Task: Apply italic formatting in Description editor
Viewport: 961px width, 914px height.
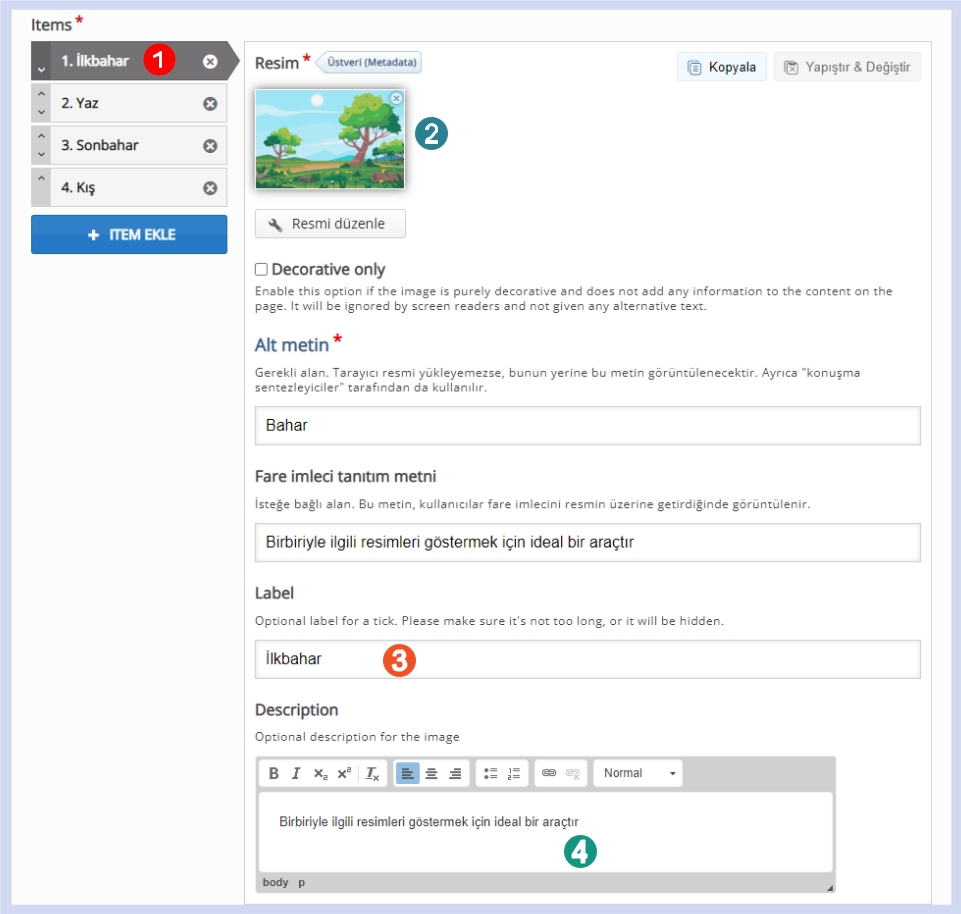Action: (x=296, y=773)
